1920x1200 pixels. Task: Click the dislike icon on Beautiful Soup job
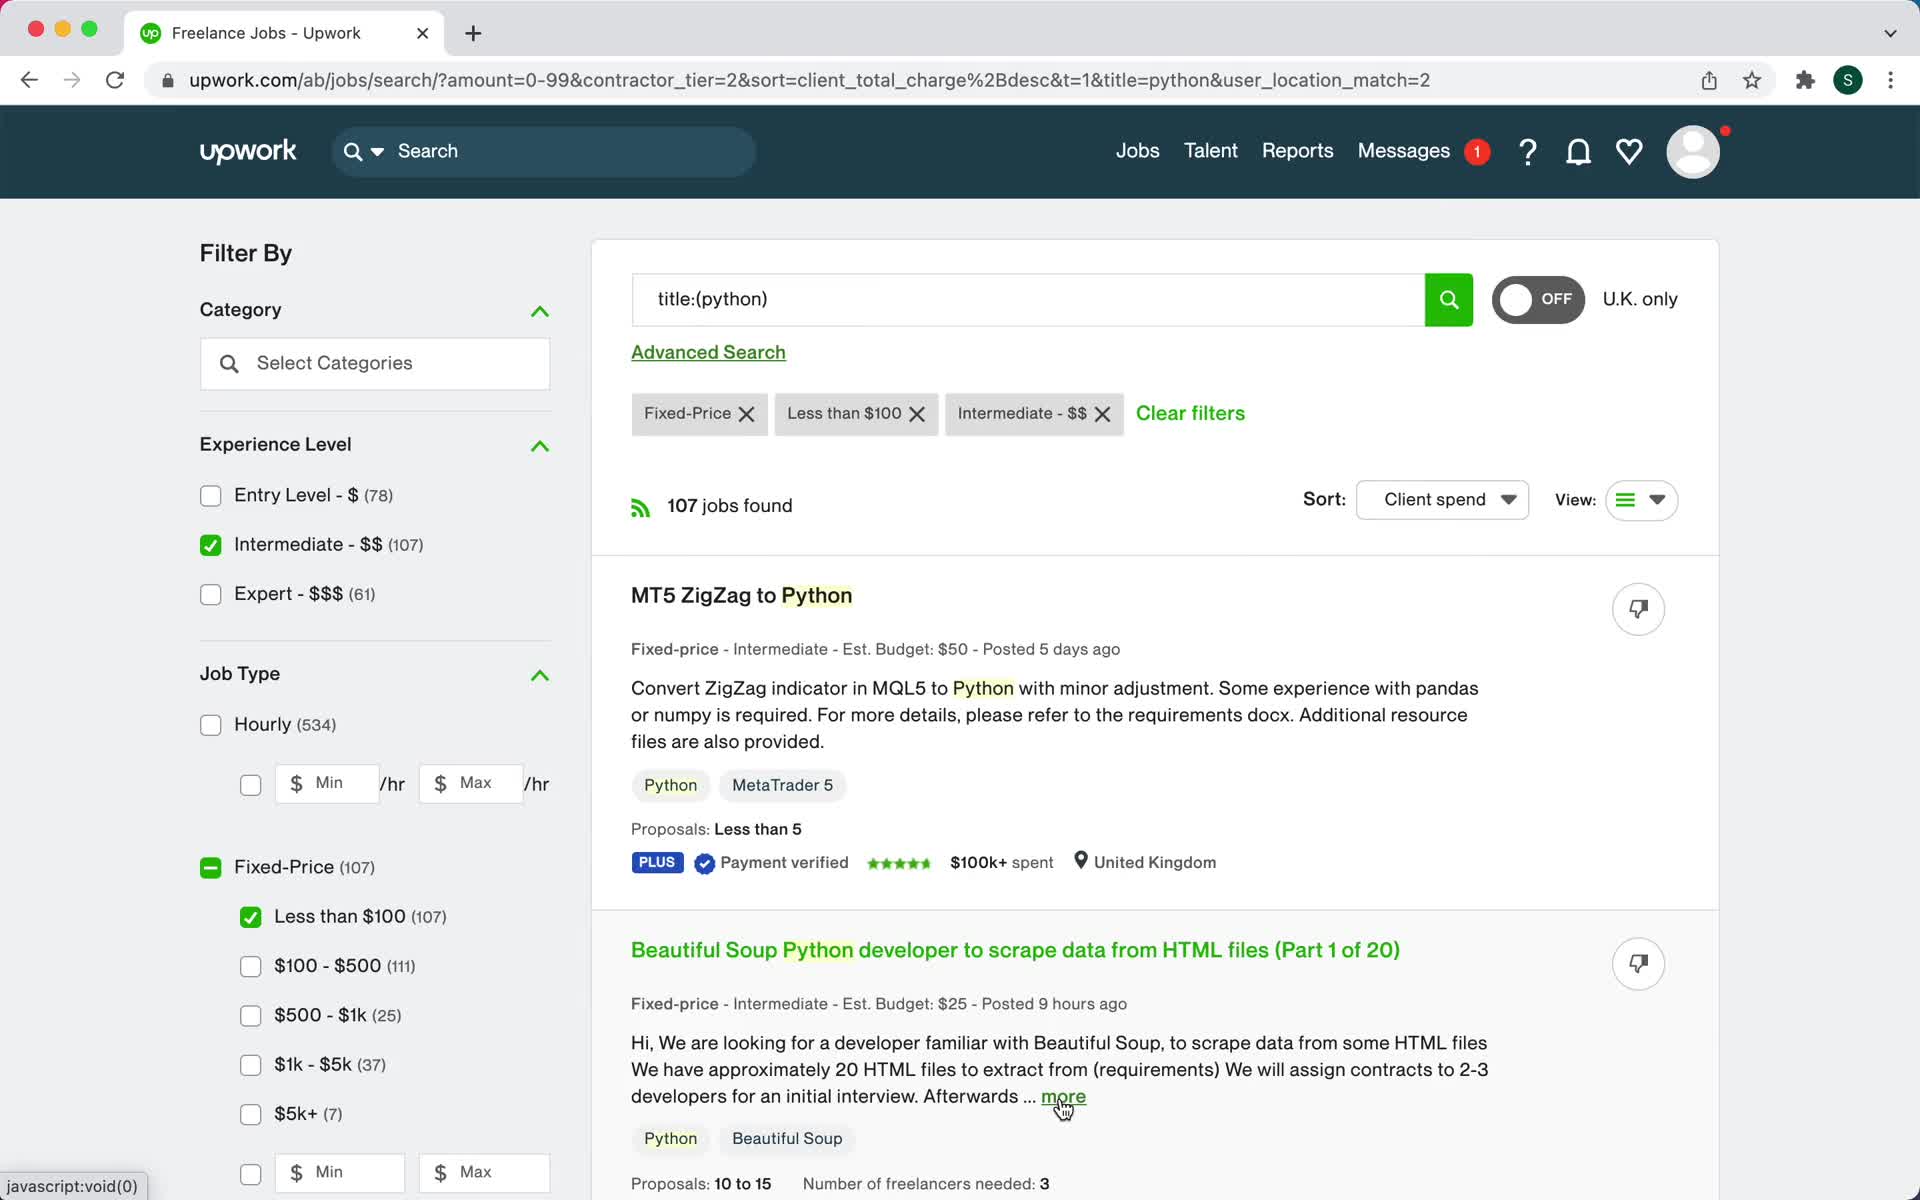[1638, 964]
